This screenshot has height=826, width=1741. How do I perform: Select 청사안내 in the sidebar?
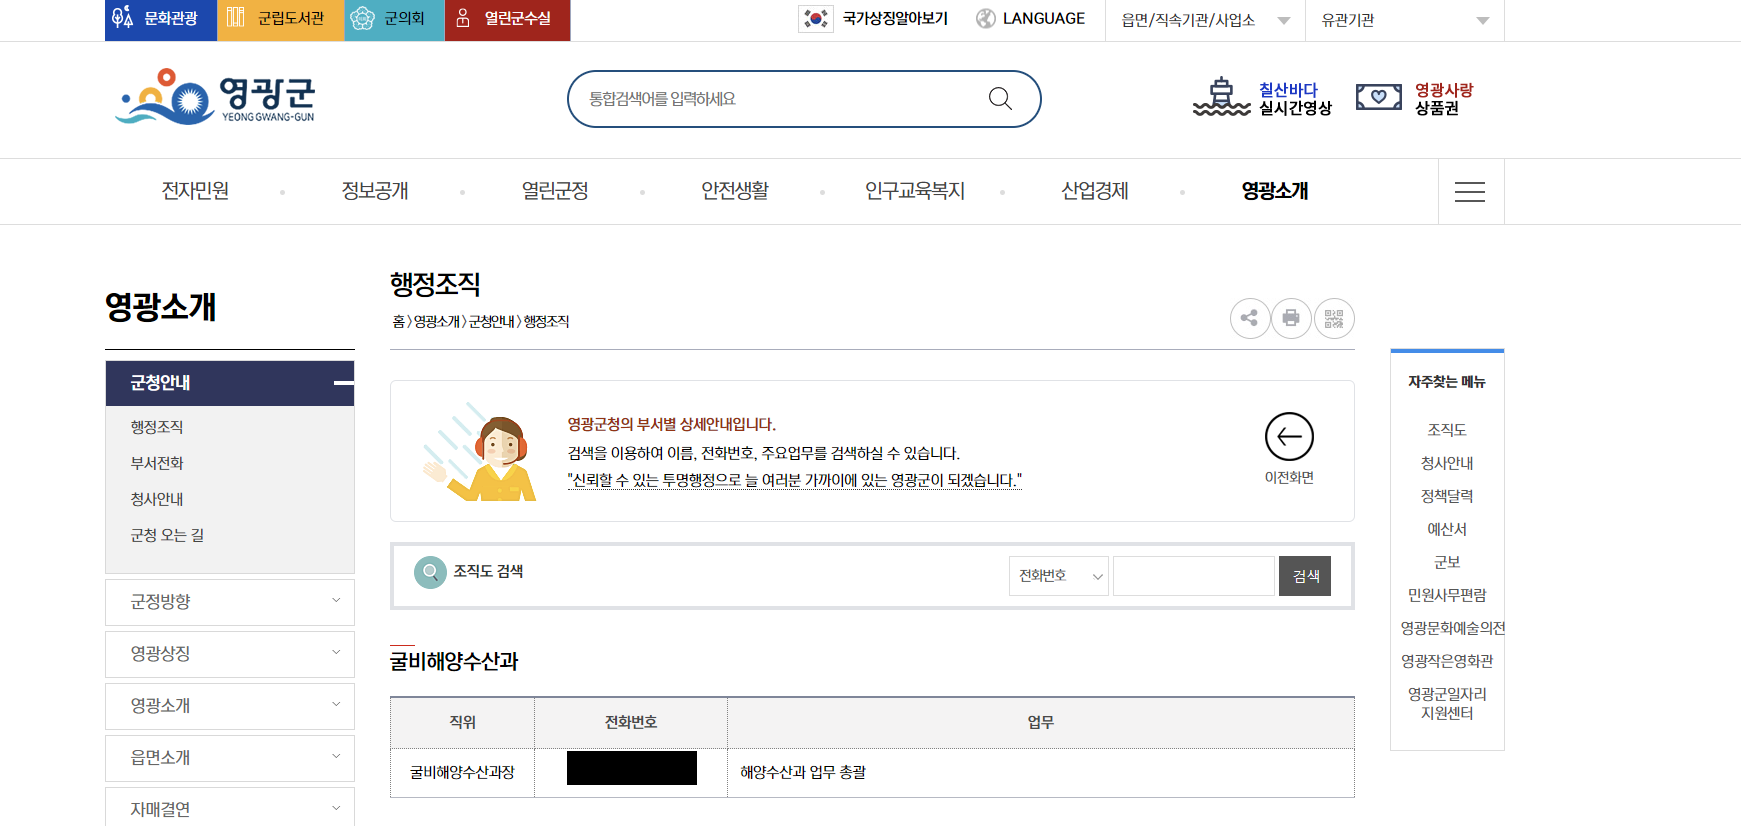(157, 499)
